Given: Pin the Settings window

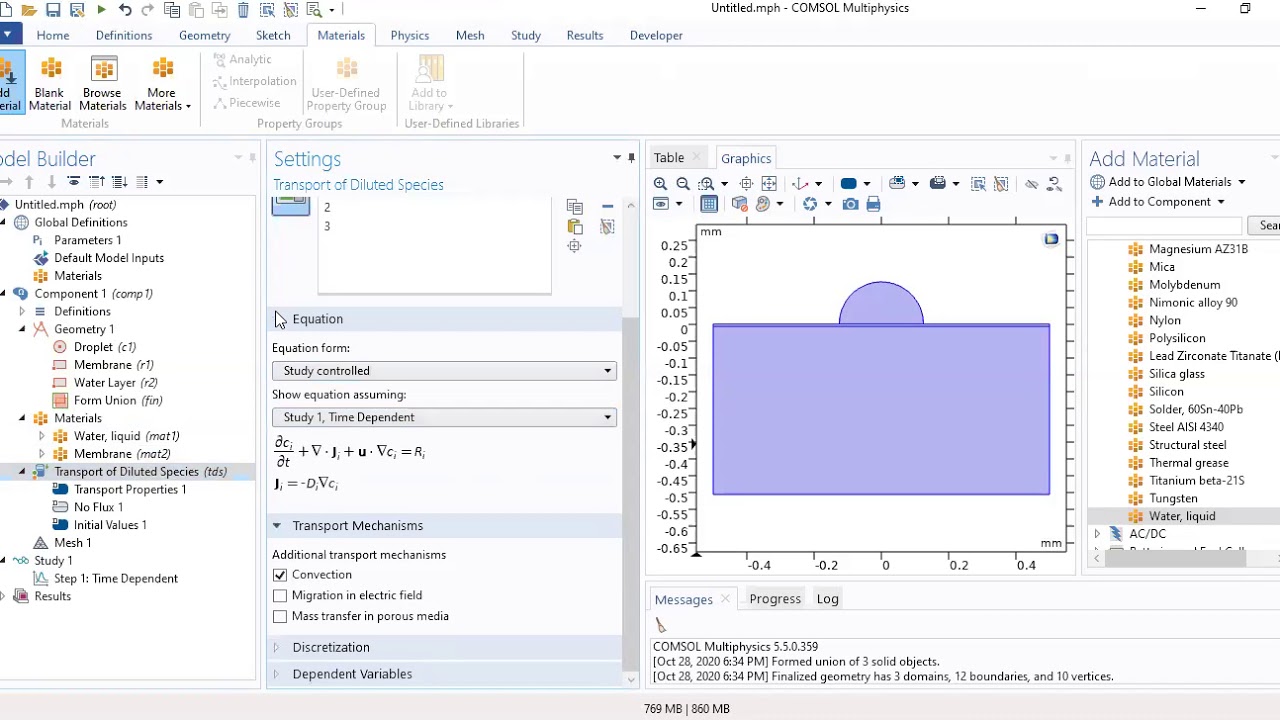Looking at the screenshot, I should click(631, 158).
